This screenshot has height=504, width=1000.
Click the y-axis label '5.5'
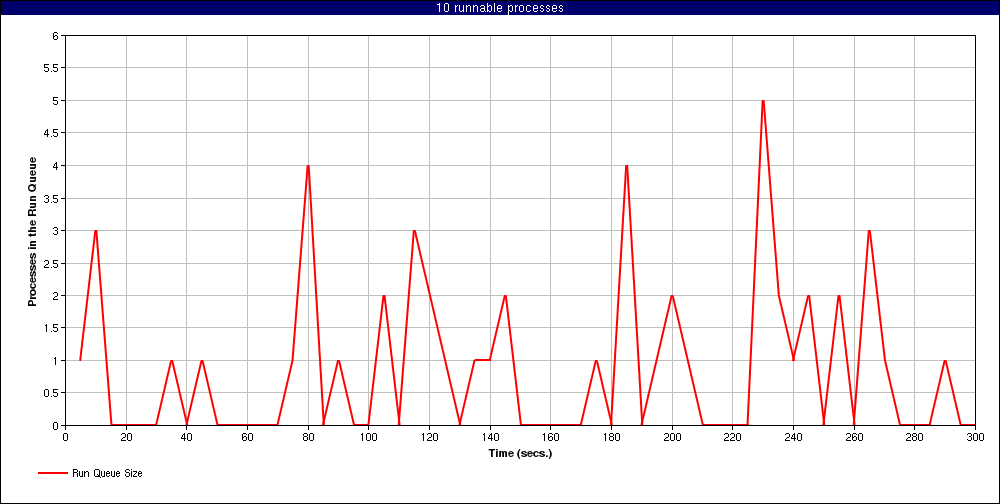52,68
